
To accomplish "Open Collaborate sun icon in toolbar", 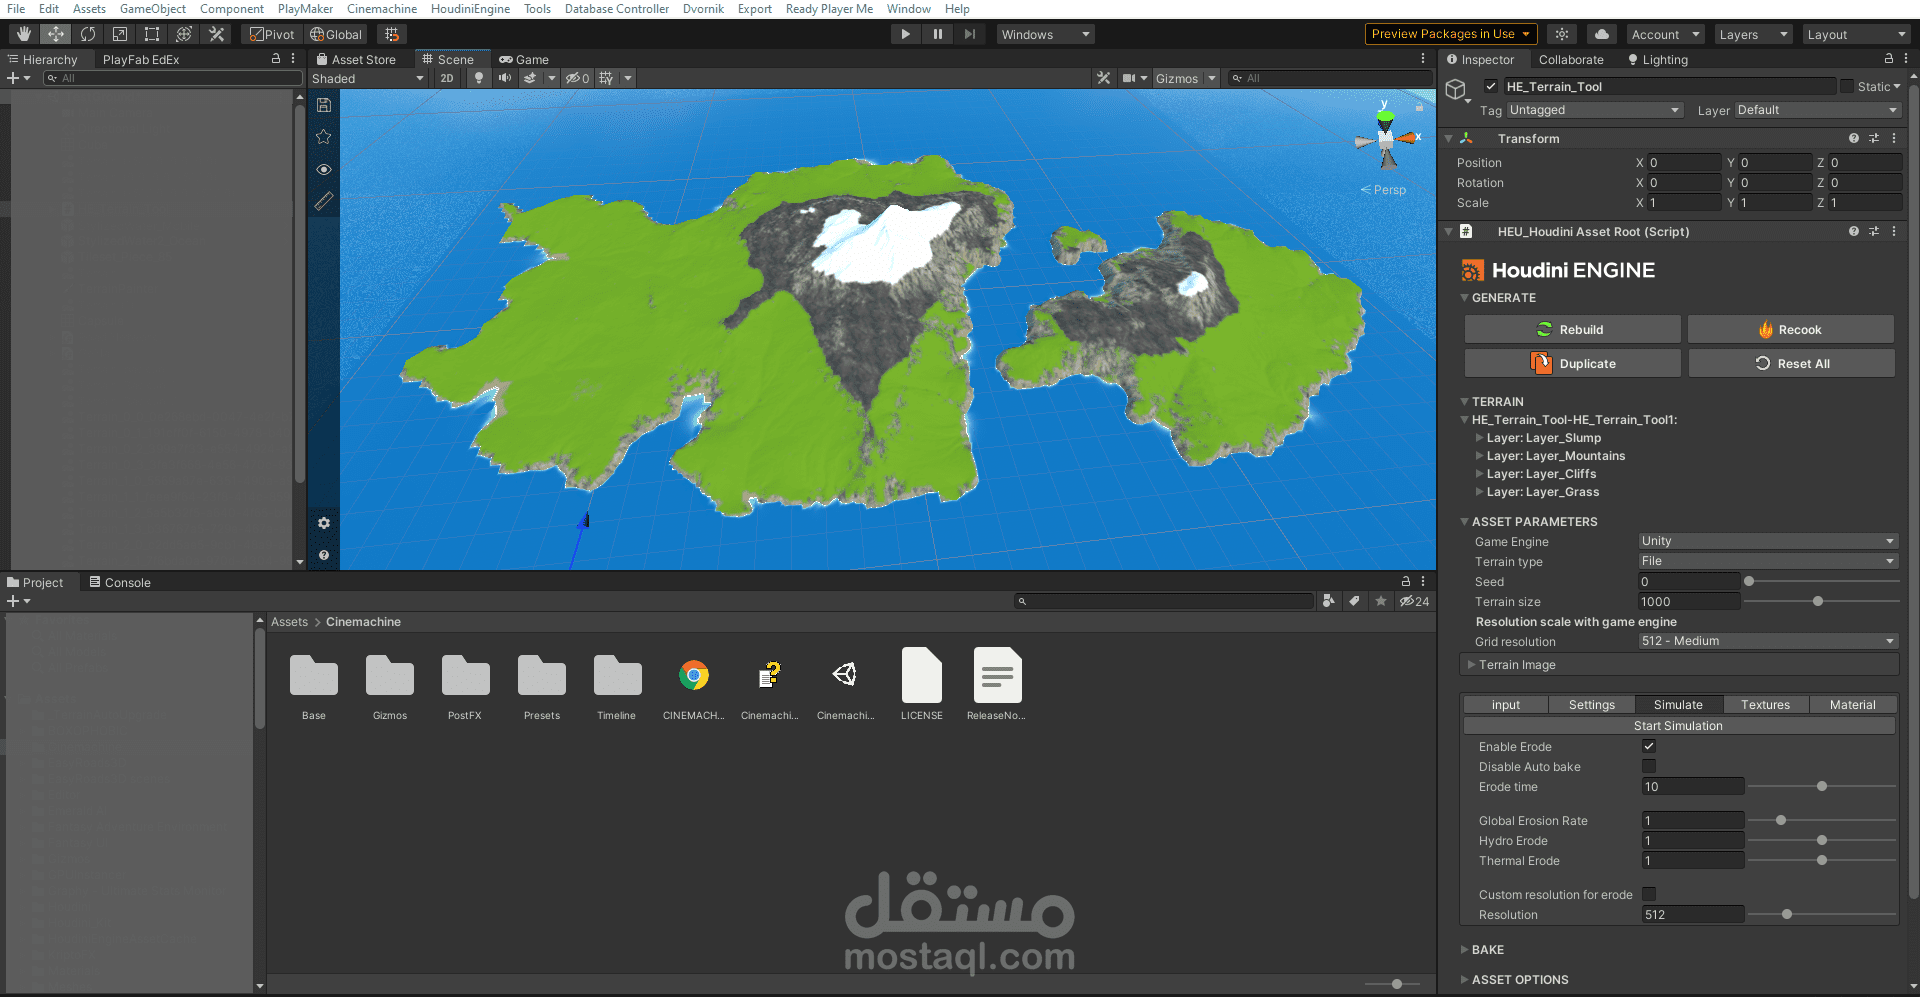I will (x=1562, y=34).
